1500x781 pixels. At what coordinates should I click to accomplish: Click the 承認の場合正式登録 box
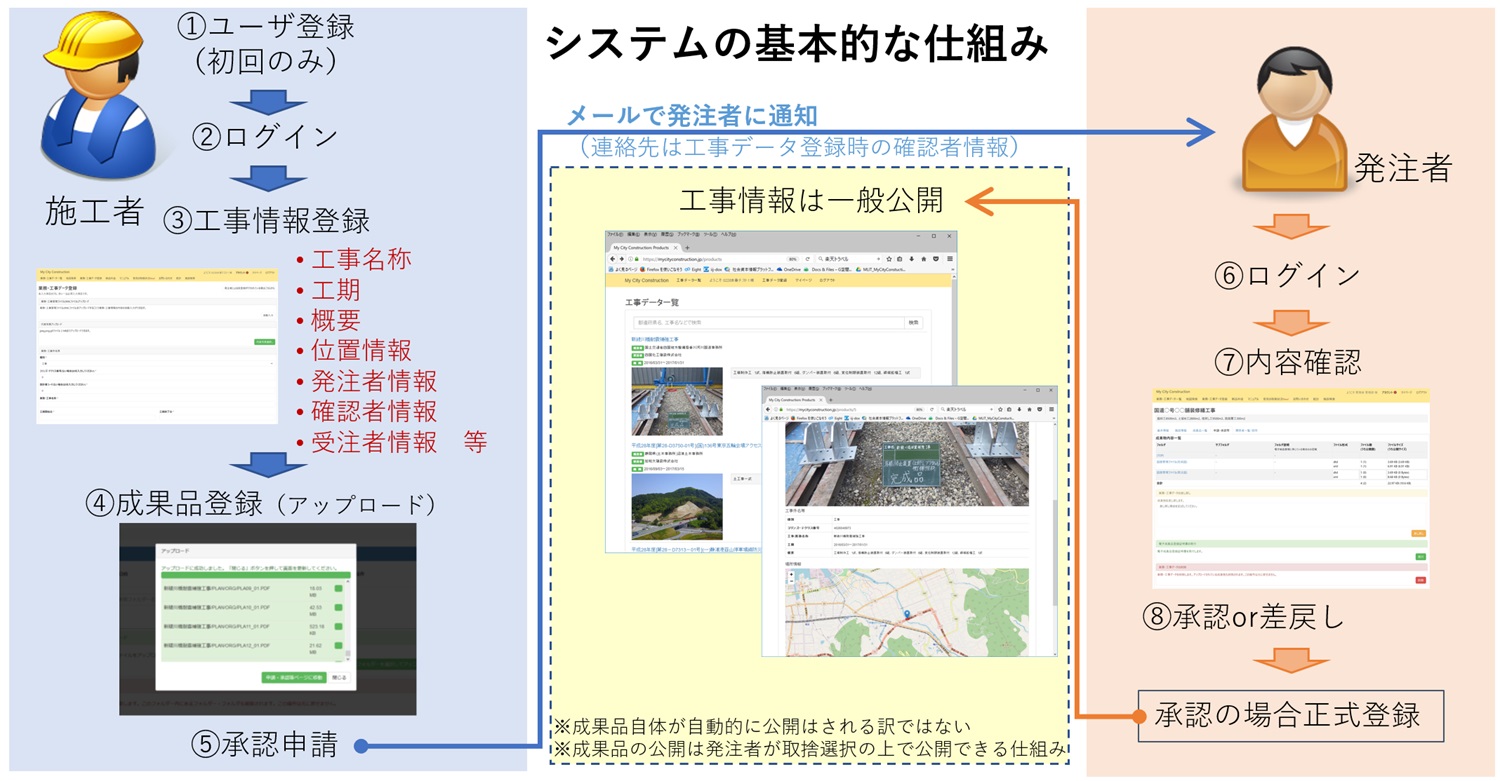tap(1289, 715)
